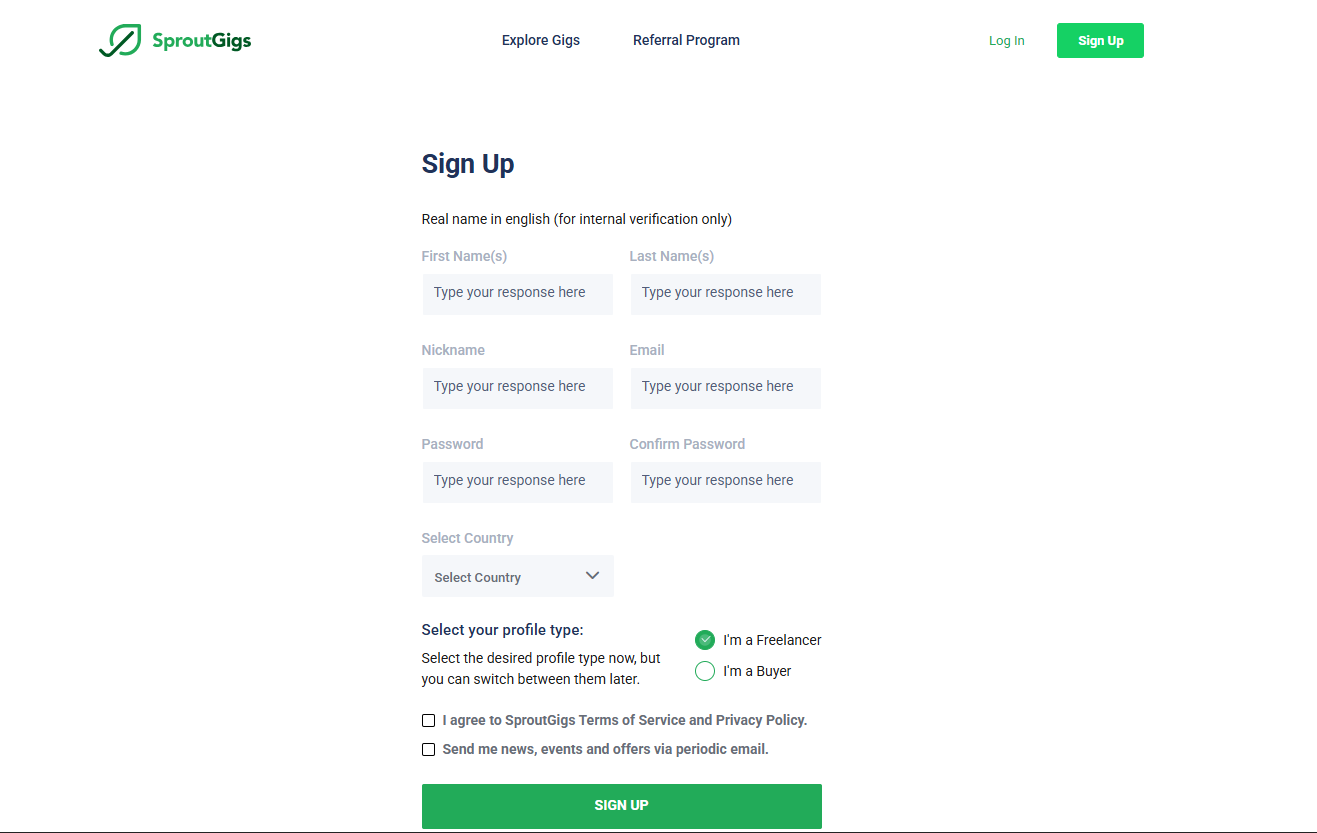Click the Log In link
The height and width of the screenshot is (833, 1317).
pos(1006,41)
